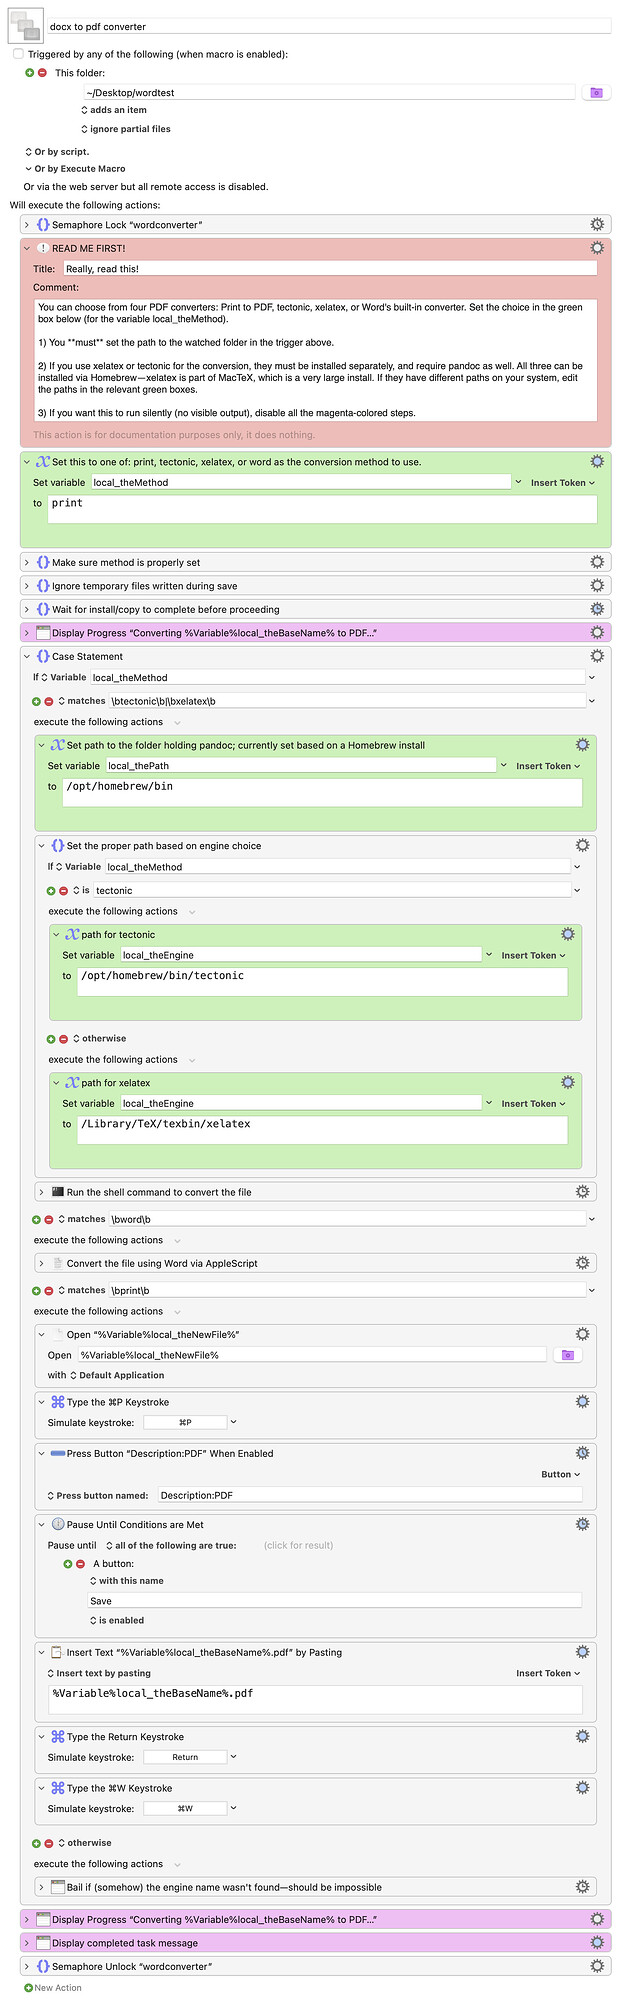
Task: Remove folder trigger with red minus icon
Action: tap(42, 73)
